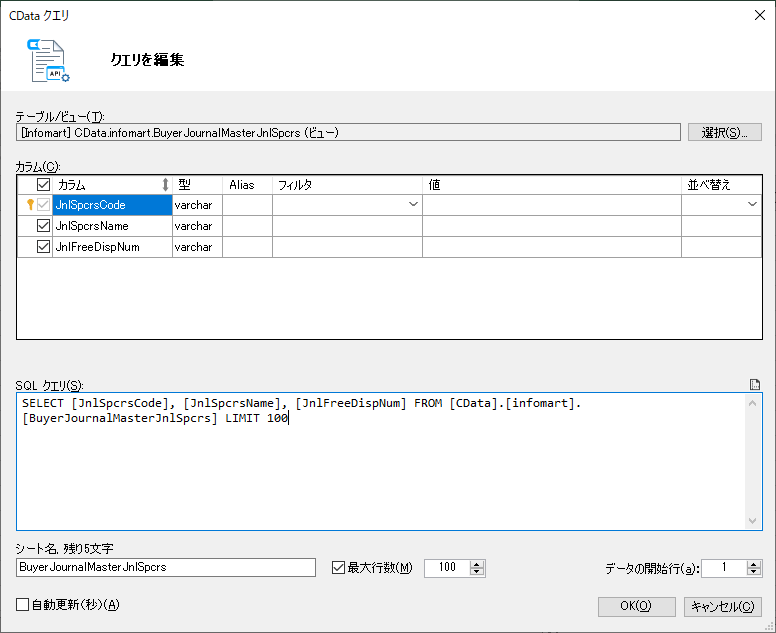
Task: Click the テーブル/ビュー text field
Action: (348, 133)
